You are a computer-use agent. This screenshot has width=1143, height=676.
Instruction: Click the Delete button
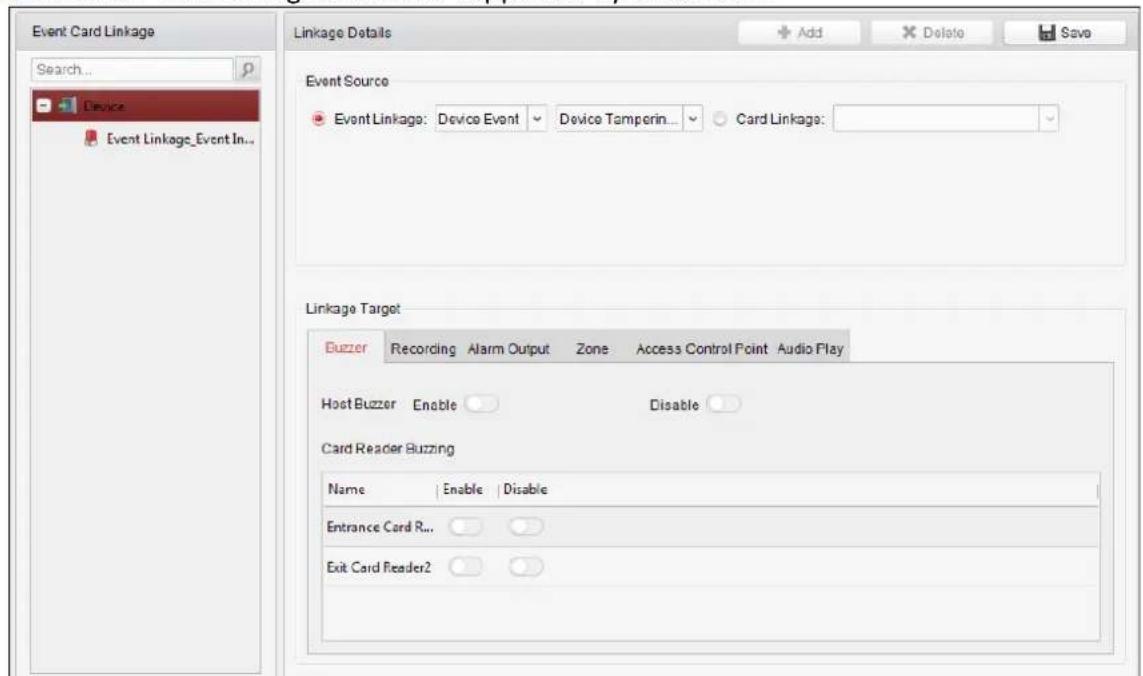(932, 33)
